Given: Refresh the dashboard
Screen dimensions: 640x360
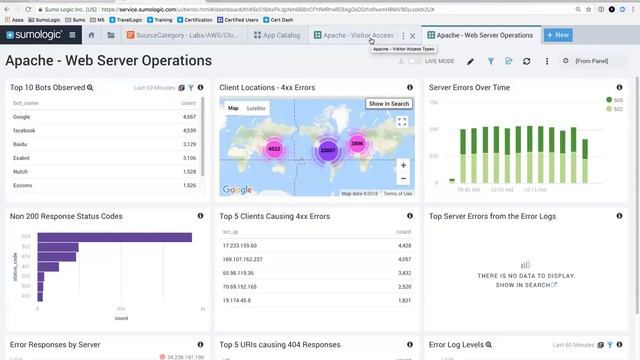Looking at the screenshot, I should [527, 61].
